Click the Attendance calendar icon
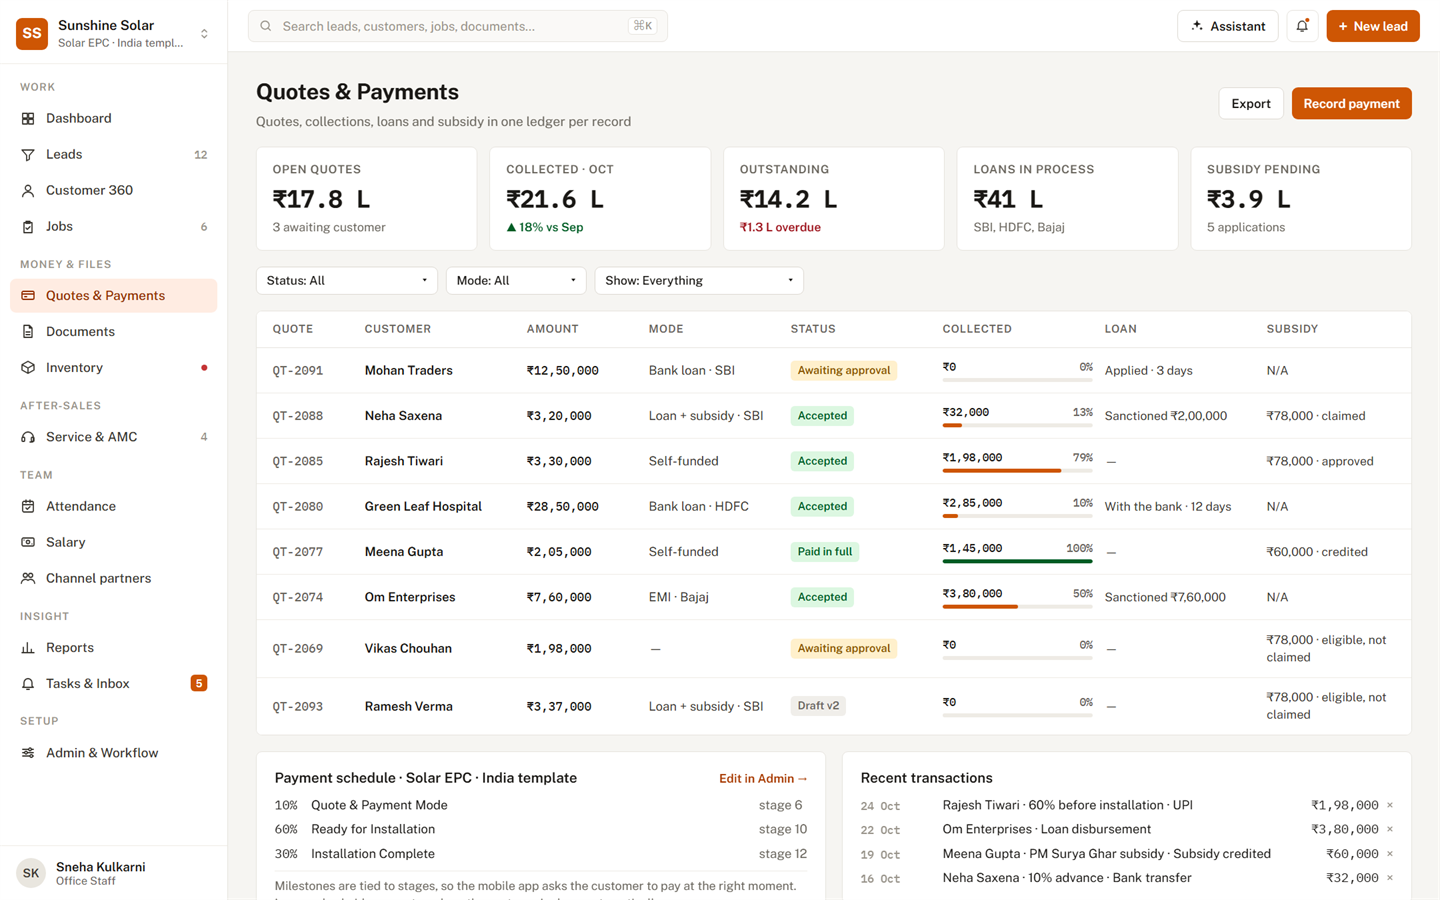The image size is (1440, 900). [28, 506]
